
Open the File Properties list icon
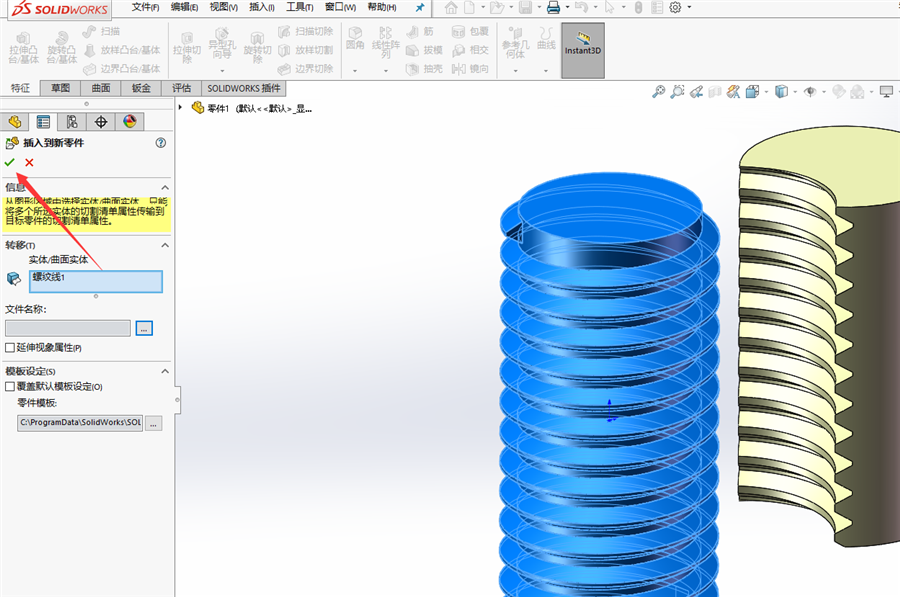[657, 7]
